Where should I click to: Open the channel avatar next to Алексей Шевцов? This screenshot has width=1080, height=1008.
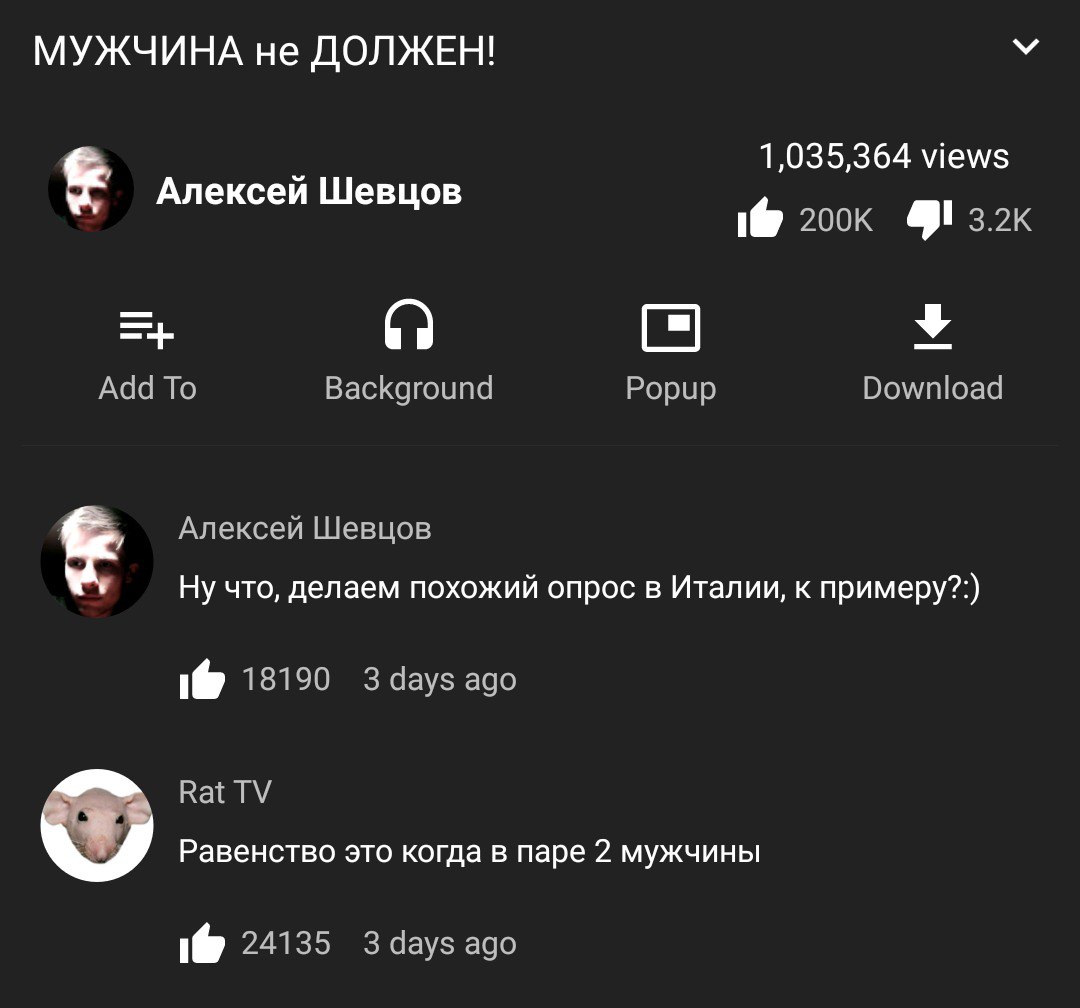(x=90, y=189)
